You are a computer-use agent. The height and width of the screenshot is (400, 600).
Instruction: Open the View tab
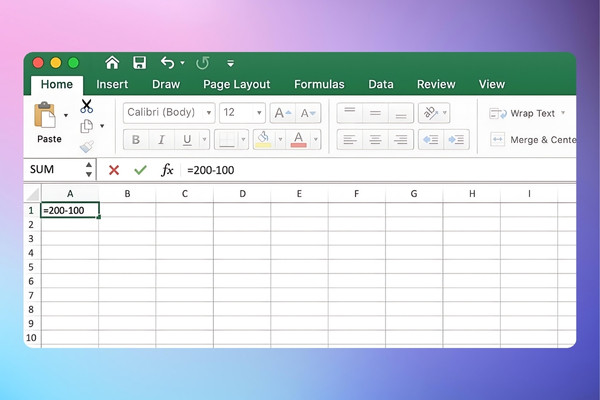click(492, 84)
